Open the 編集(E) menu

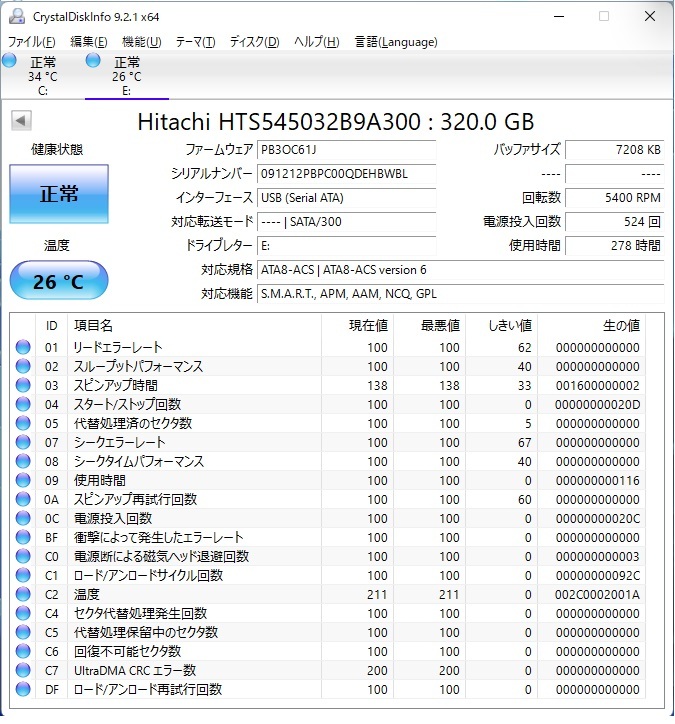pos(89,42)
